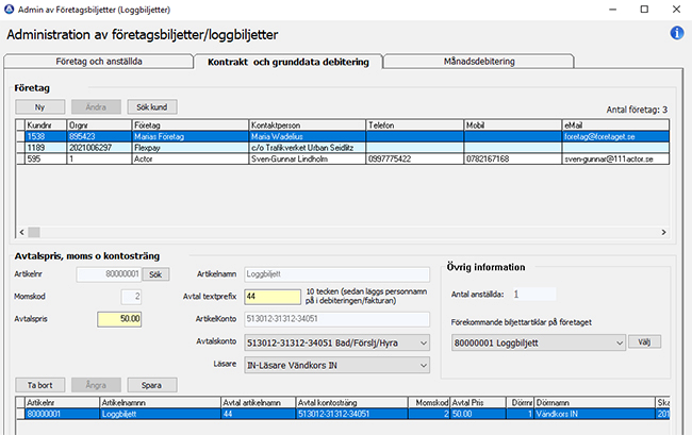Image resolution: width=692 pixels, height=435 pixels.
Task: Click Dörrnamn cell Vändkors IN
Action: tap(595, 414)
